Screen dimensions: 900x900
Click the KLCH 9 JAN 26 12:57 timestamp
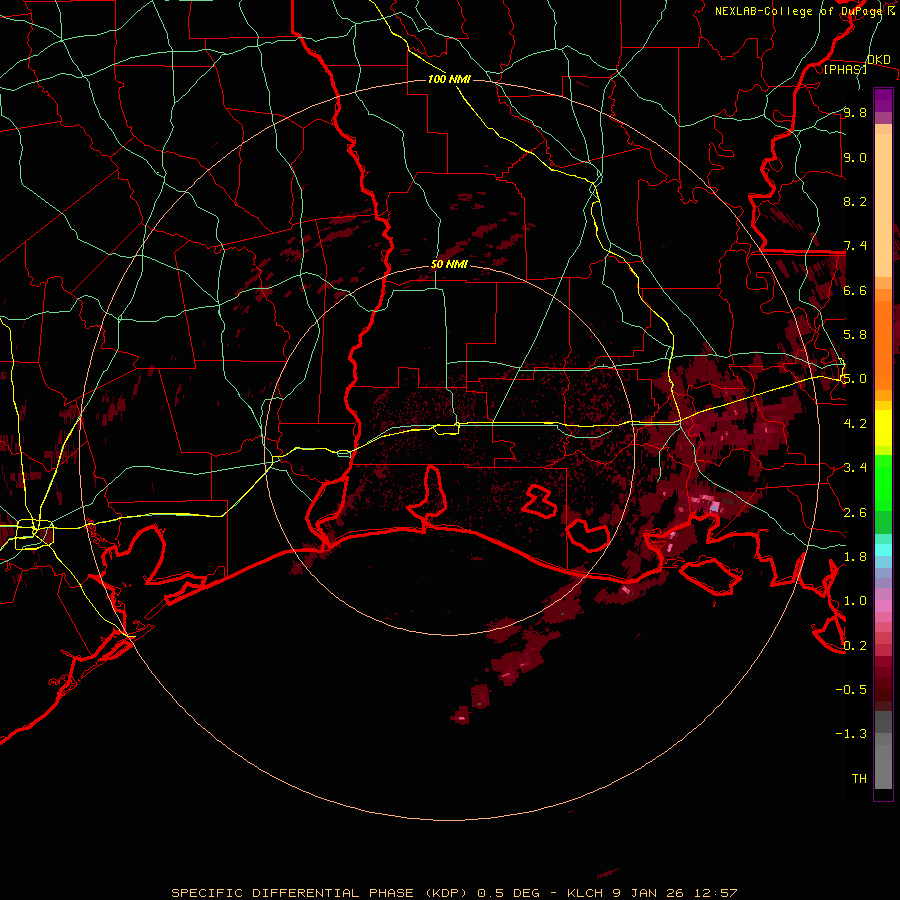[x=651, y=893]
